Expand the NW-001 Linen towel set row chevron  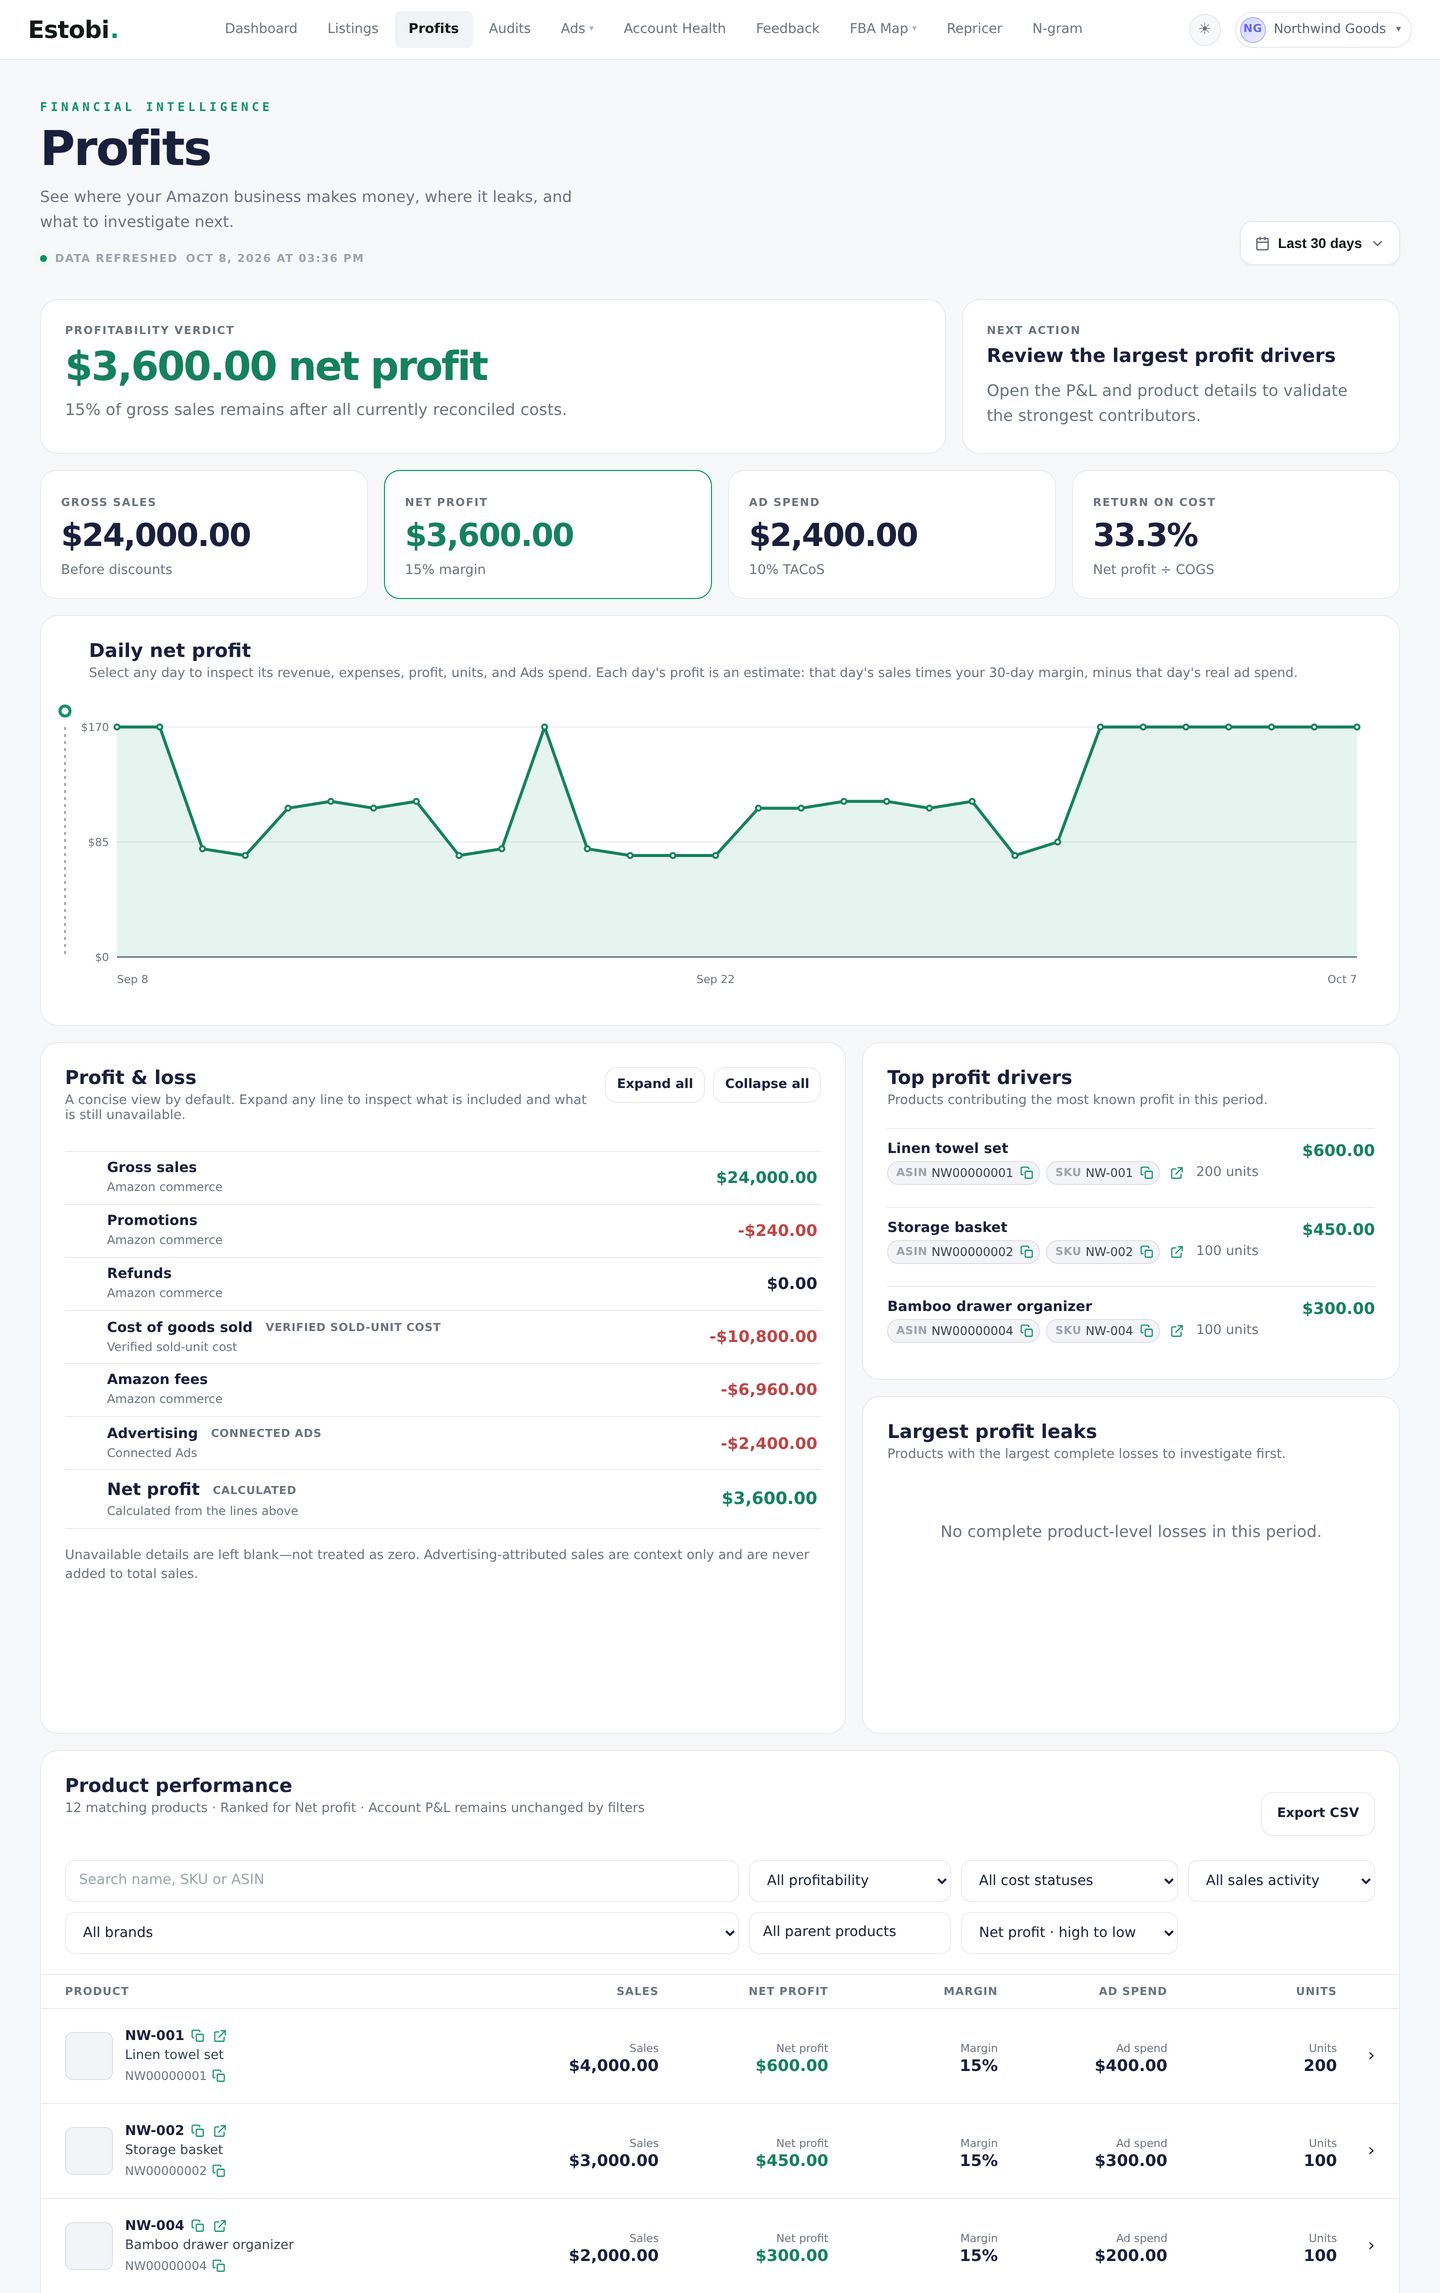click(1371, 2056)
